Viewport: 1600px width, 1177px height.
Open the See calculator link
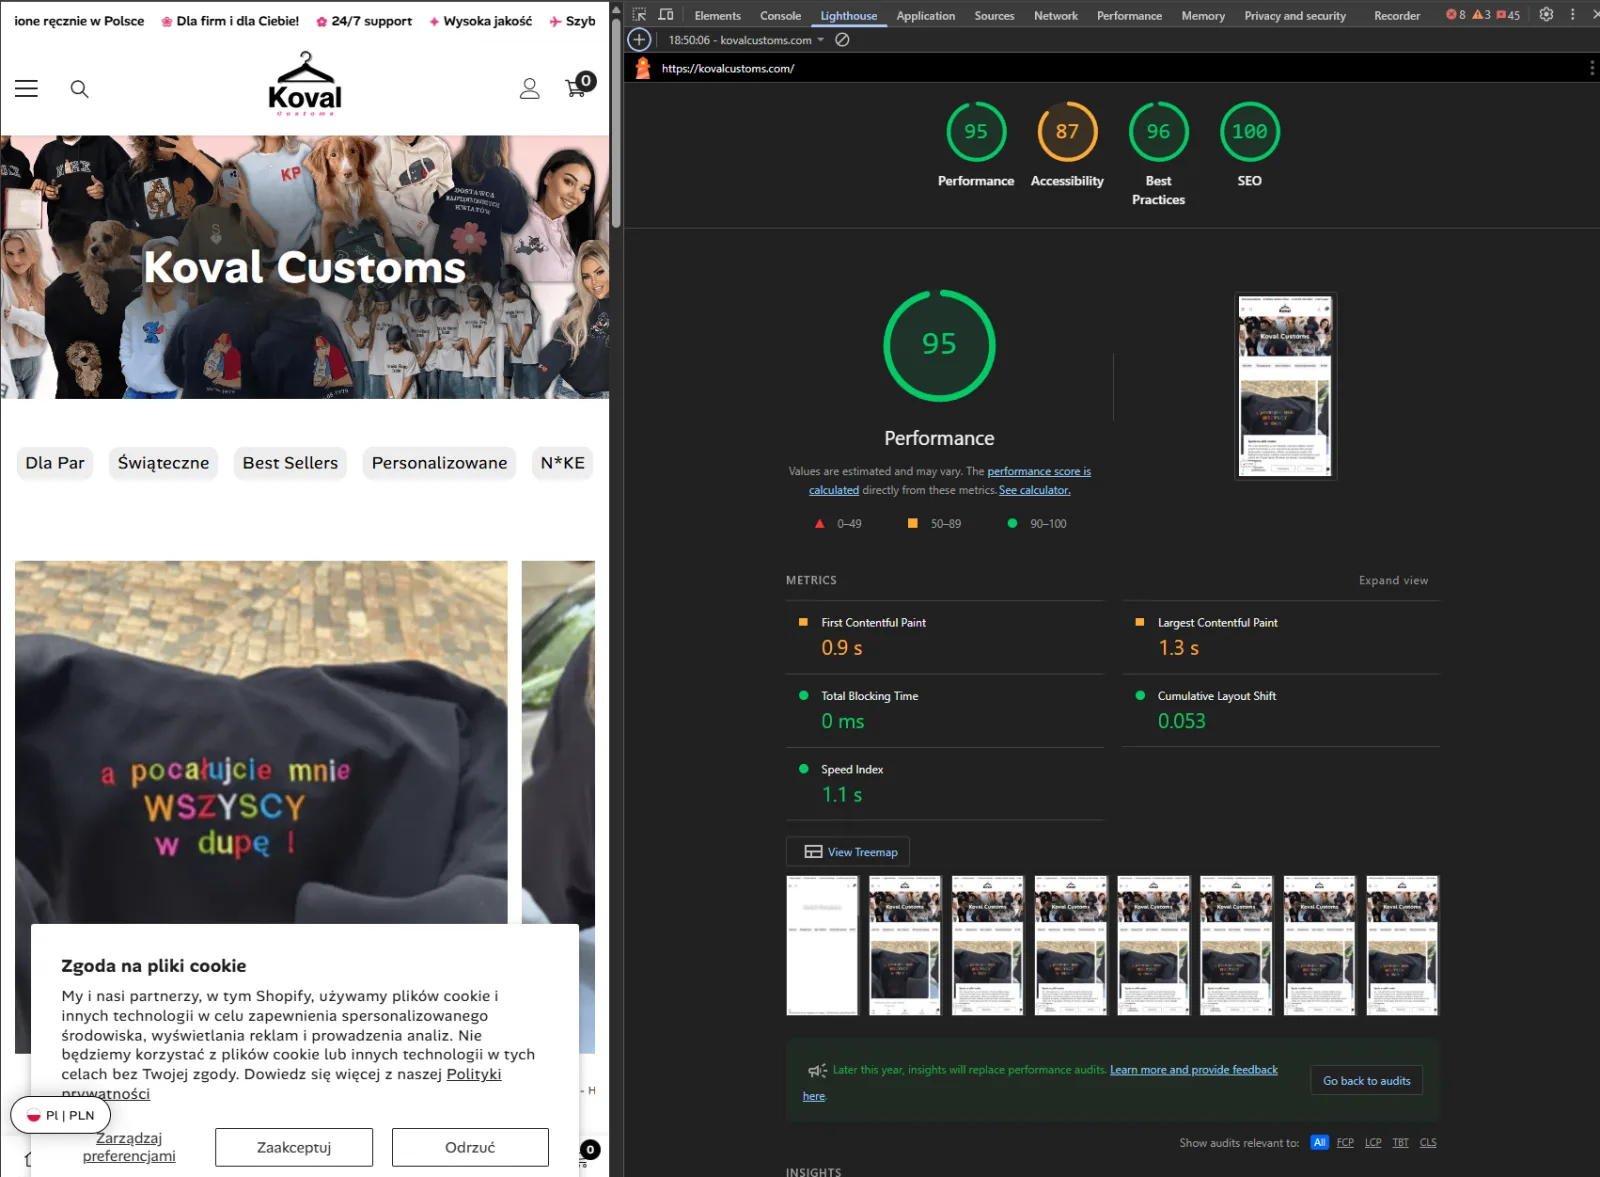click(x=1034, y=490)
